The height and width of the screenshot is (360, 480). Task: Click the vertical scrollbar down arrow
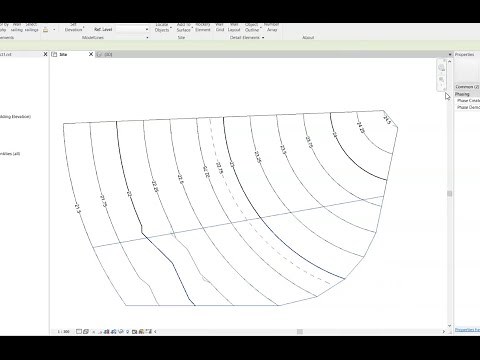click(x=450, y=326)
